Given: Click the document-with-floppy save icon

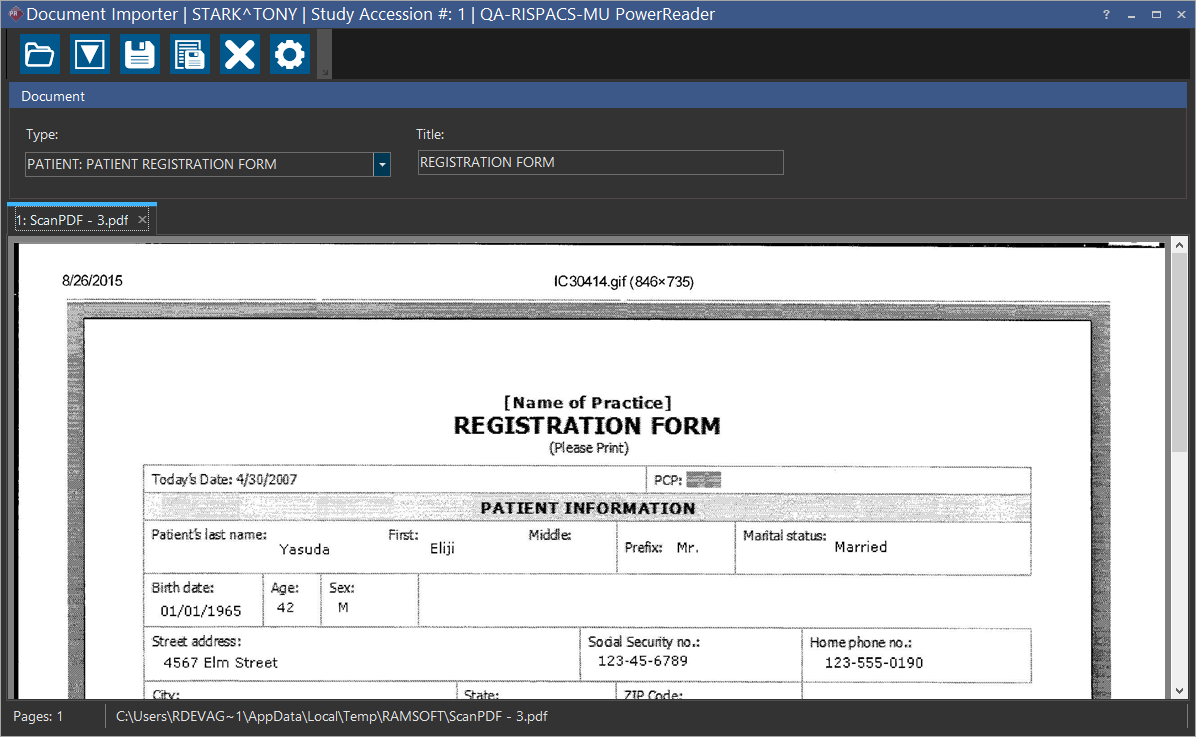Looking at the screenshot, I should pos(189,54).
